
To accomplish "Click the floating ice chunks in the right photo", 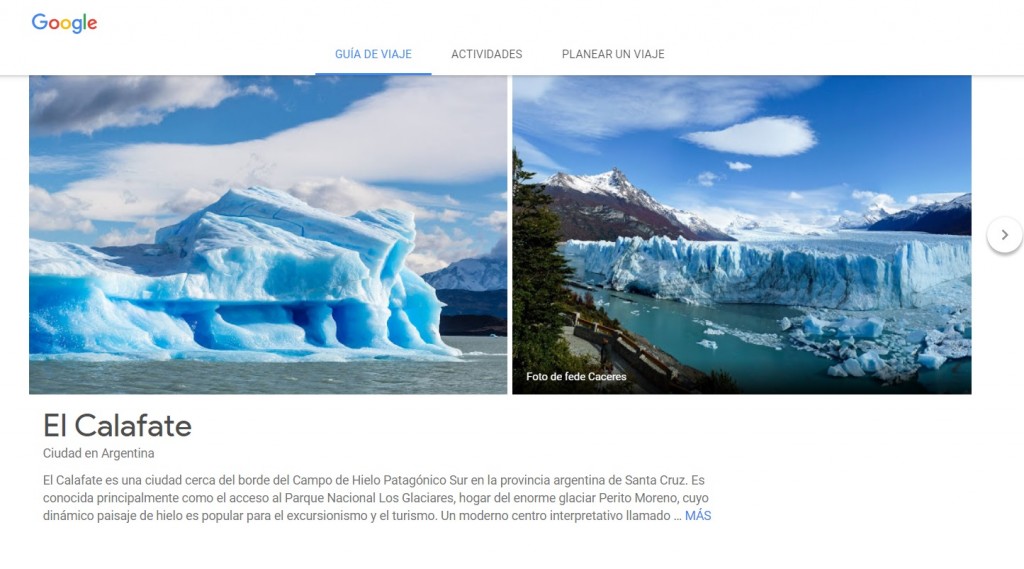I will pos(875,346).
